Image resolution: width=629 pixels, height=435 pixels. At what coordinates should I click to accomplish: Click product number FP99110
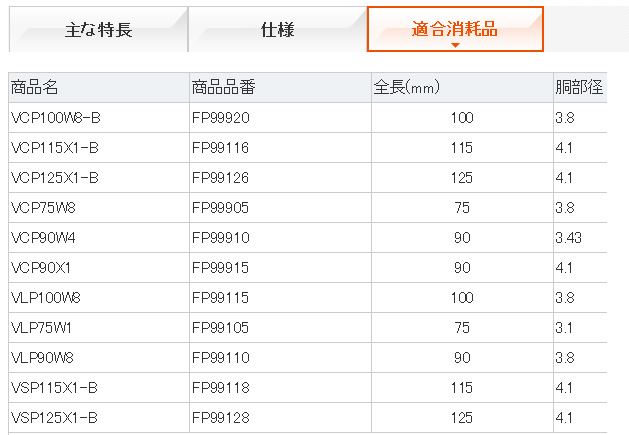click(x=221, y=358)
